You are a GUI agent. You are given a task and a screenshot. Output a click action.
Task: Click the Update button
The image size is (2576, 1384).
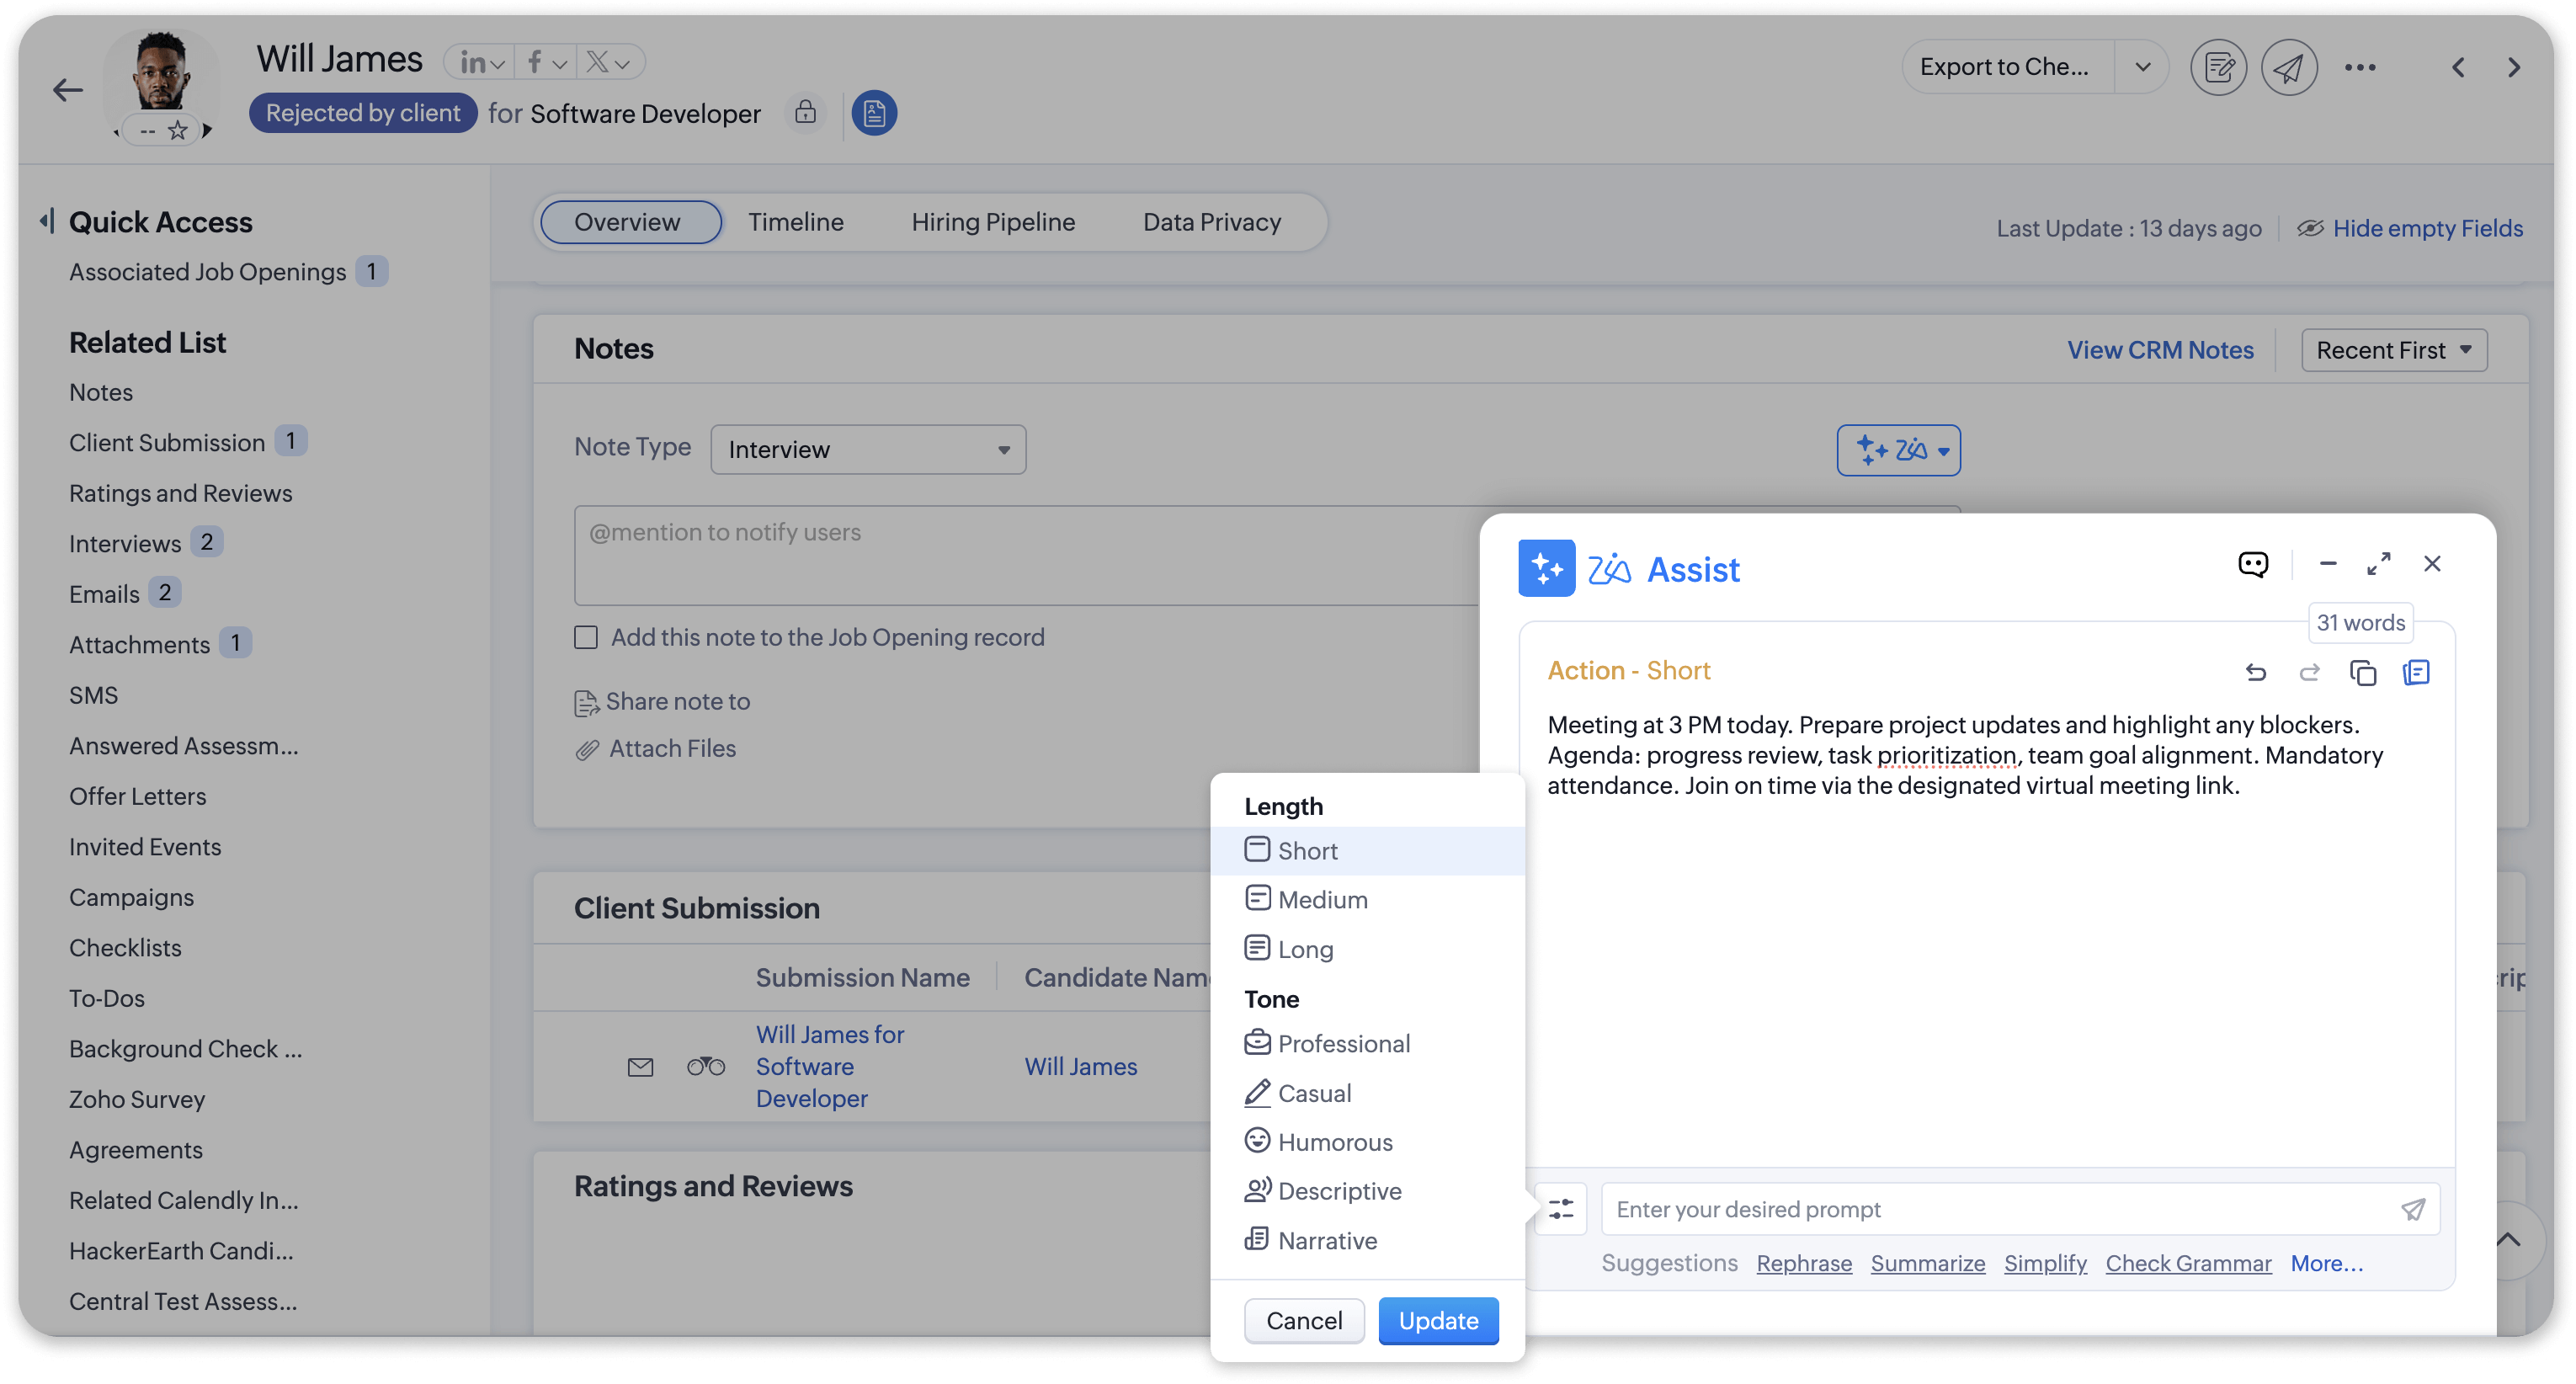point(1437,1320)
